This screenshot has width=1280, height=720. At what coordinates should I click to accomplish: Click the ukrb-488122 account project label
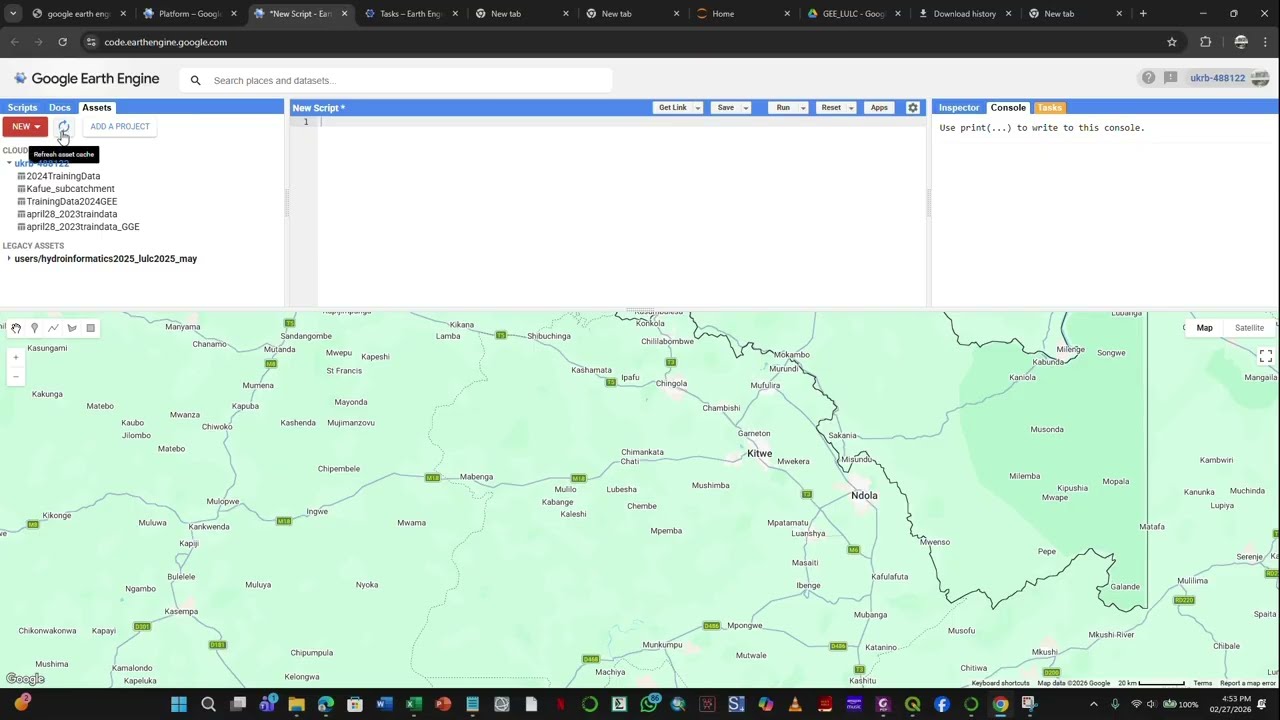[1217, 78]
